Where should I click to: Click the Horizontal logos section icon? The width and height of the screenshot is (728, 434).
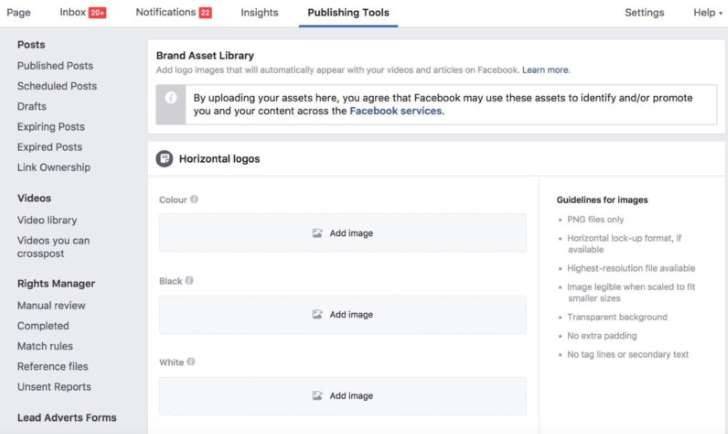tap(164, 159)
